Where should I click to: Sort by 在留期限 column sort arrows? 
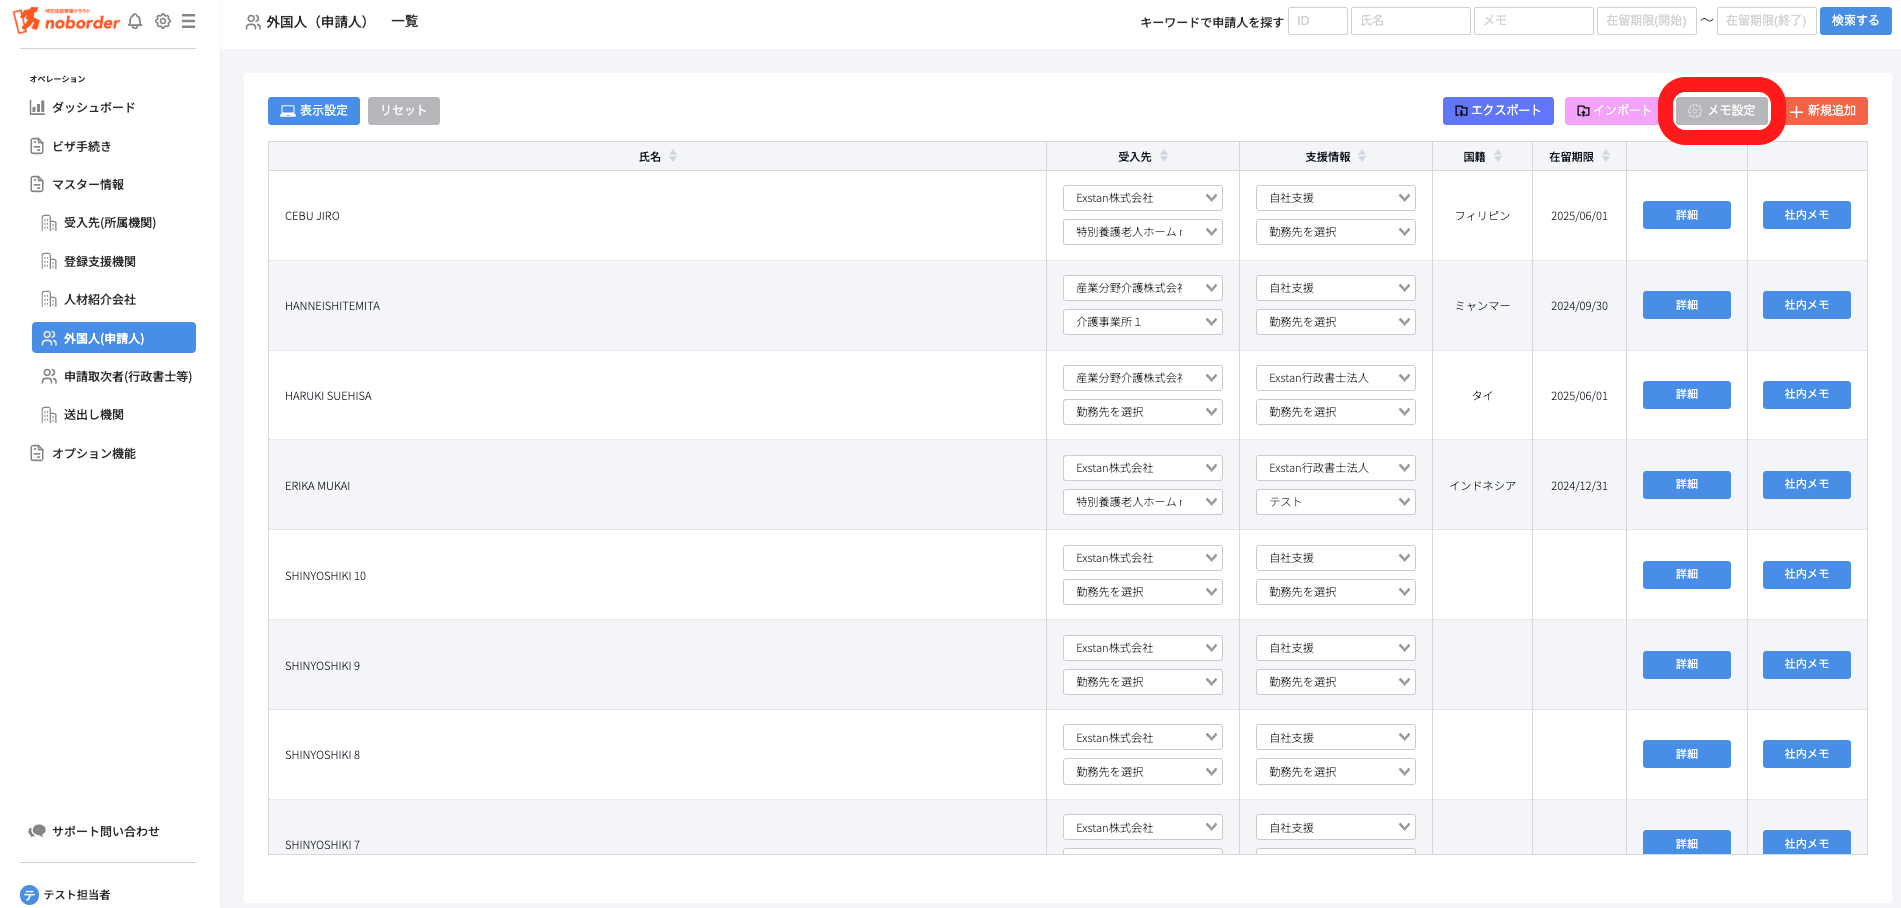1606,156
